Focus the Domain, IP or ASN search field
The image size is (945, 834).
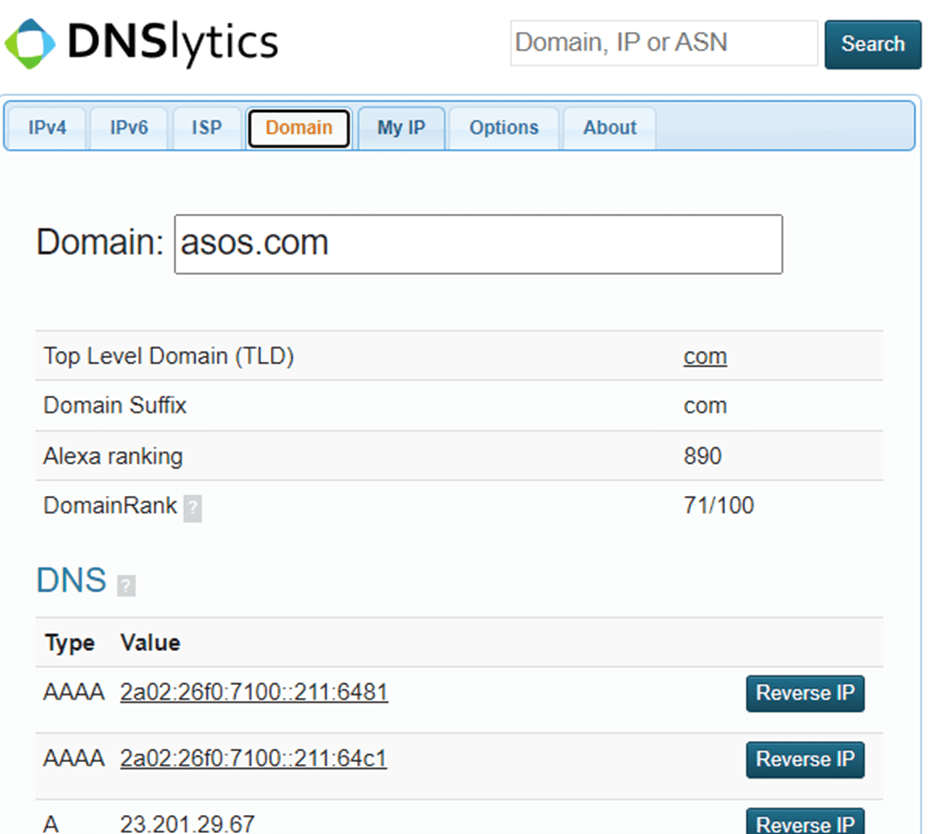(664, 43)
